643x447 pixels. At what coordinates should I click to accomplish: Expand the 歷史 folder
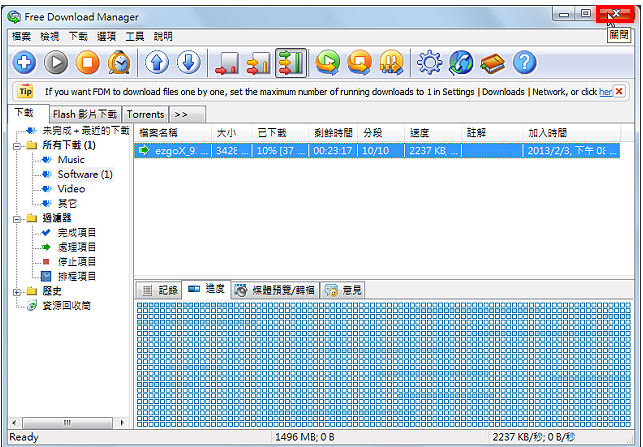pos(17,292)
